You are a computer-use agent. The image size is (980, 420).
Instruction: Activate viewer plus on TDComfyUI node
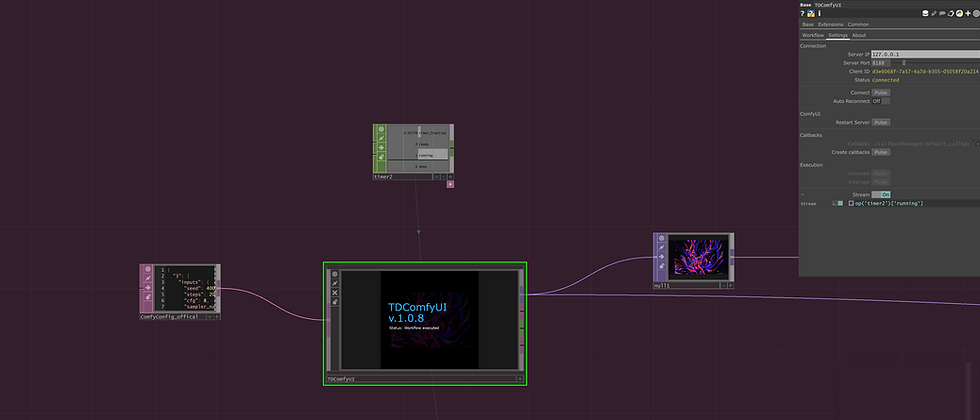(x=520, y=379)
